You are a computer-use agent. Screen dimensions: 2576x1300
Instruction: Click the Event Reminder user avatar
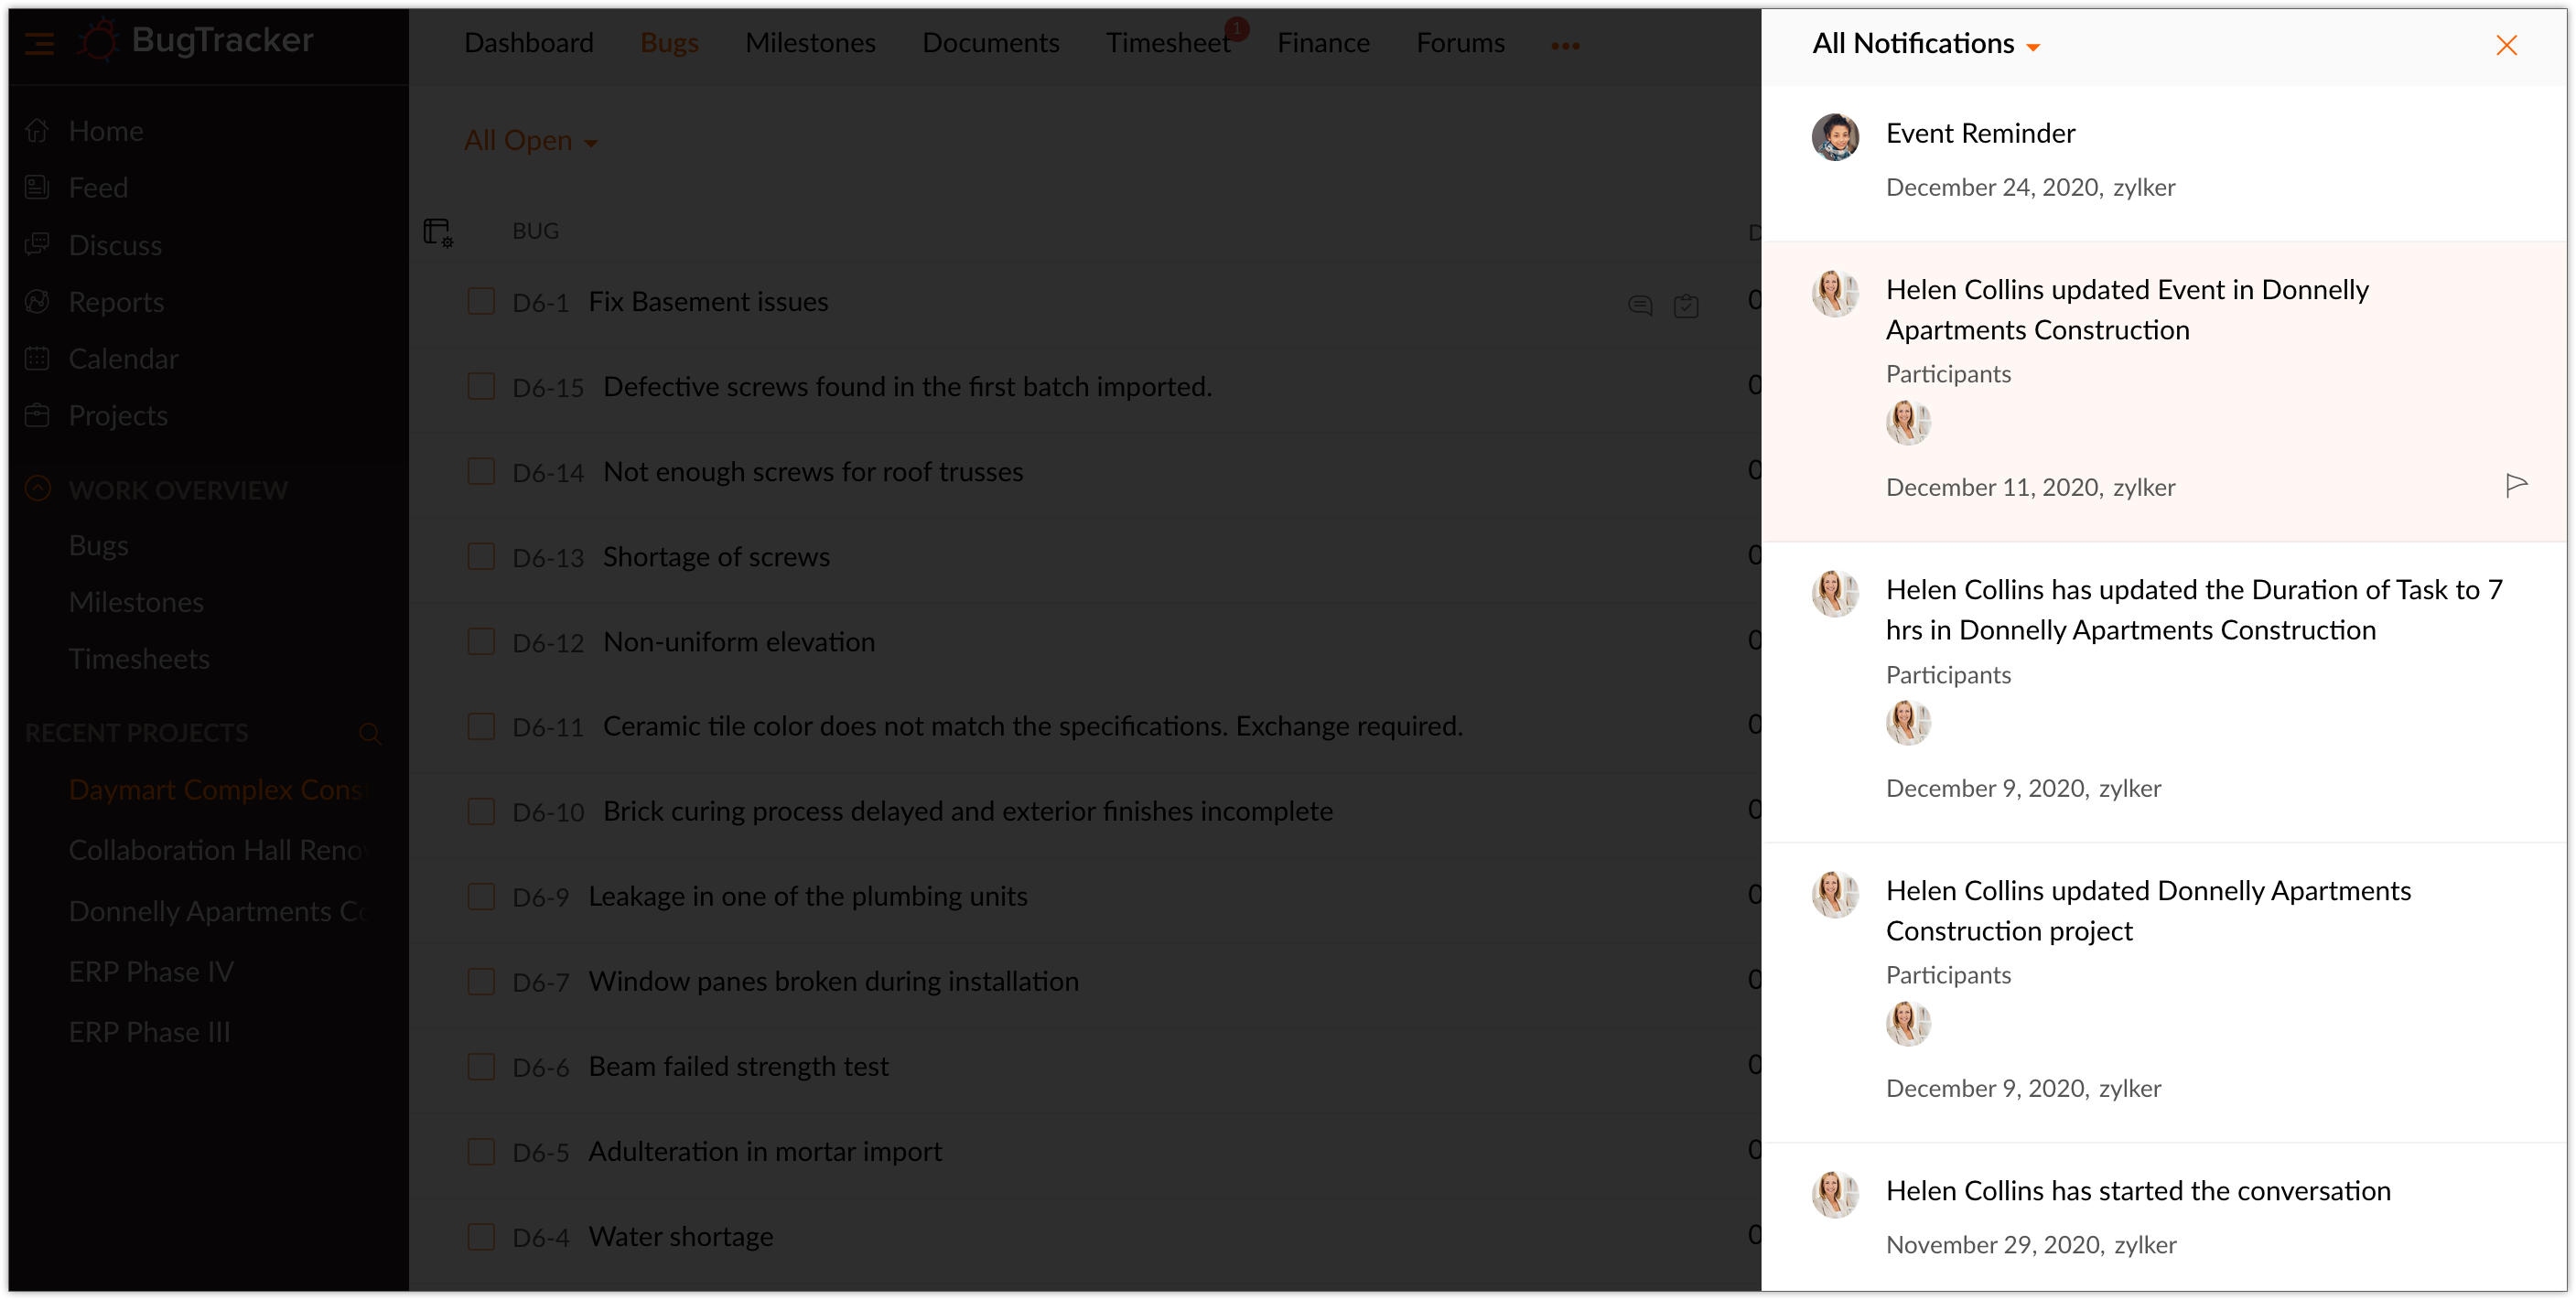[1835, 137]
